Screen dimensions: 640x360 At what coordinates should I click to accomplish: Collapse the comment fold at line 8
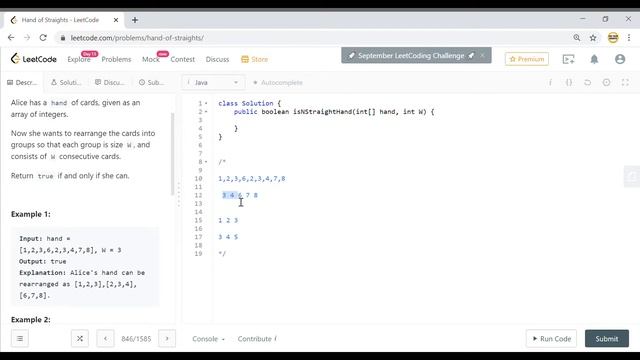[x=206, y=162]
